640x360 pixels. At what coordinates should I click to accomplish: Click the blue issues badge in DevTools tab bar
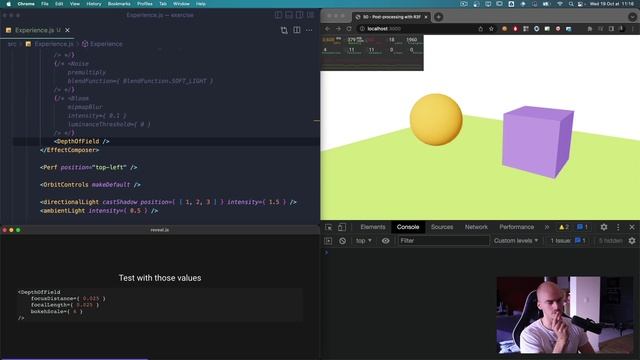[582, 227]
